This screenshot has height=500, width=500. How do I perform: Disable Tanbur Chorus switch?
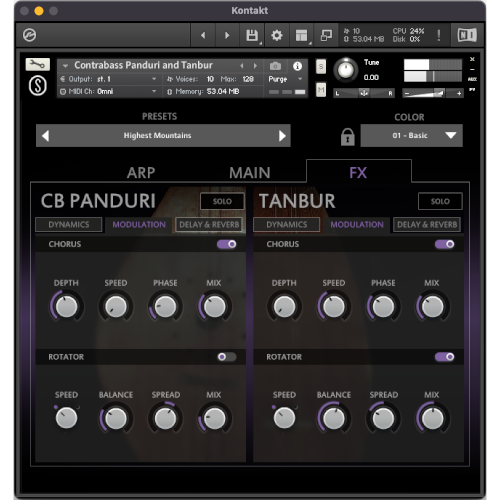pos(445,244)
